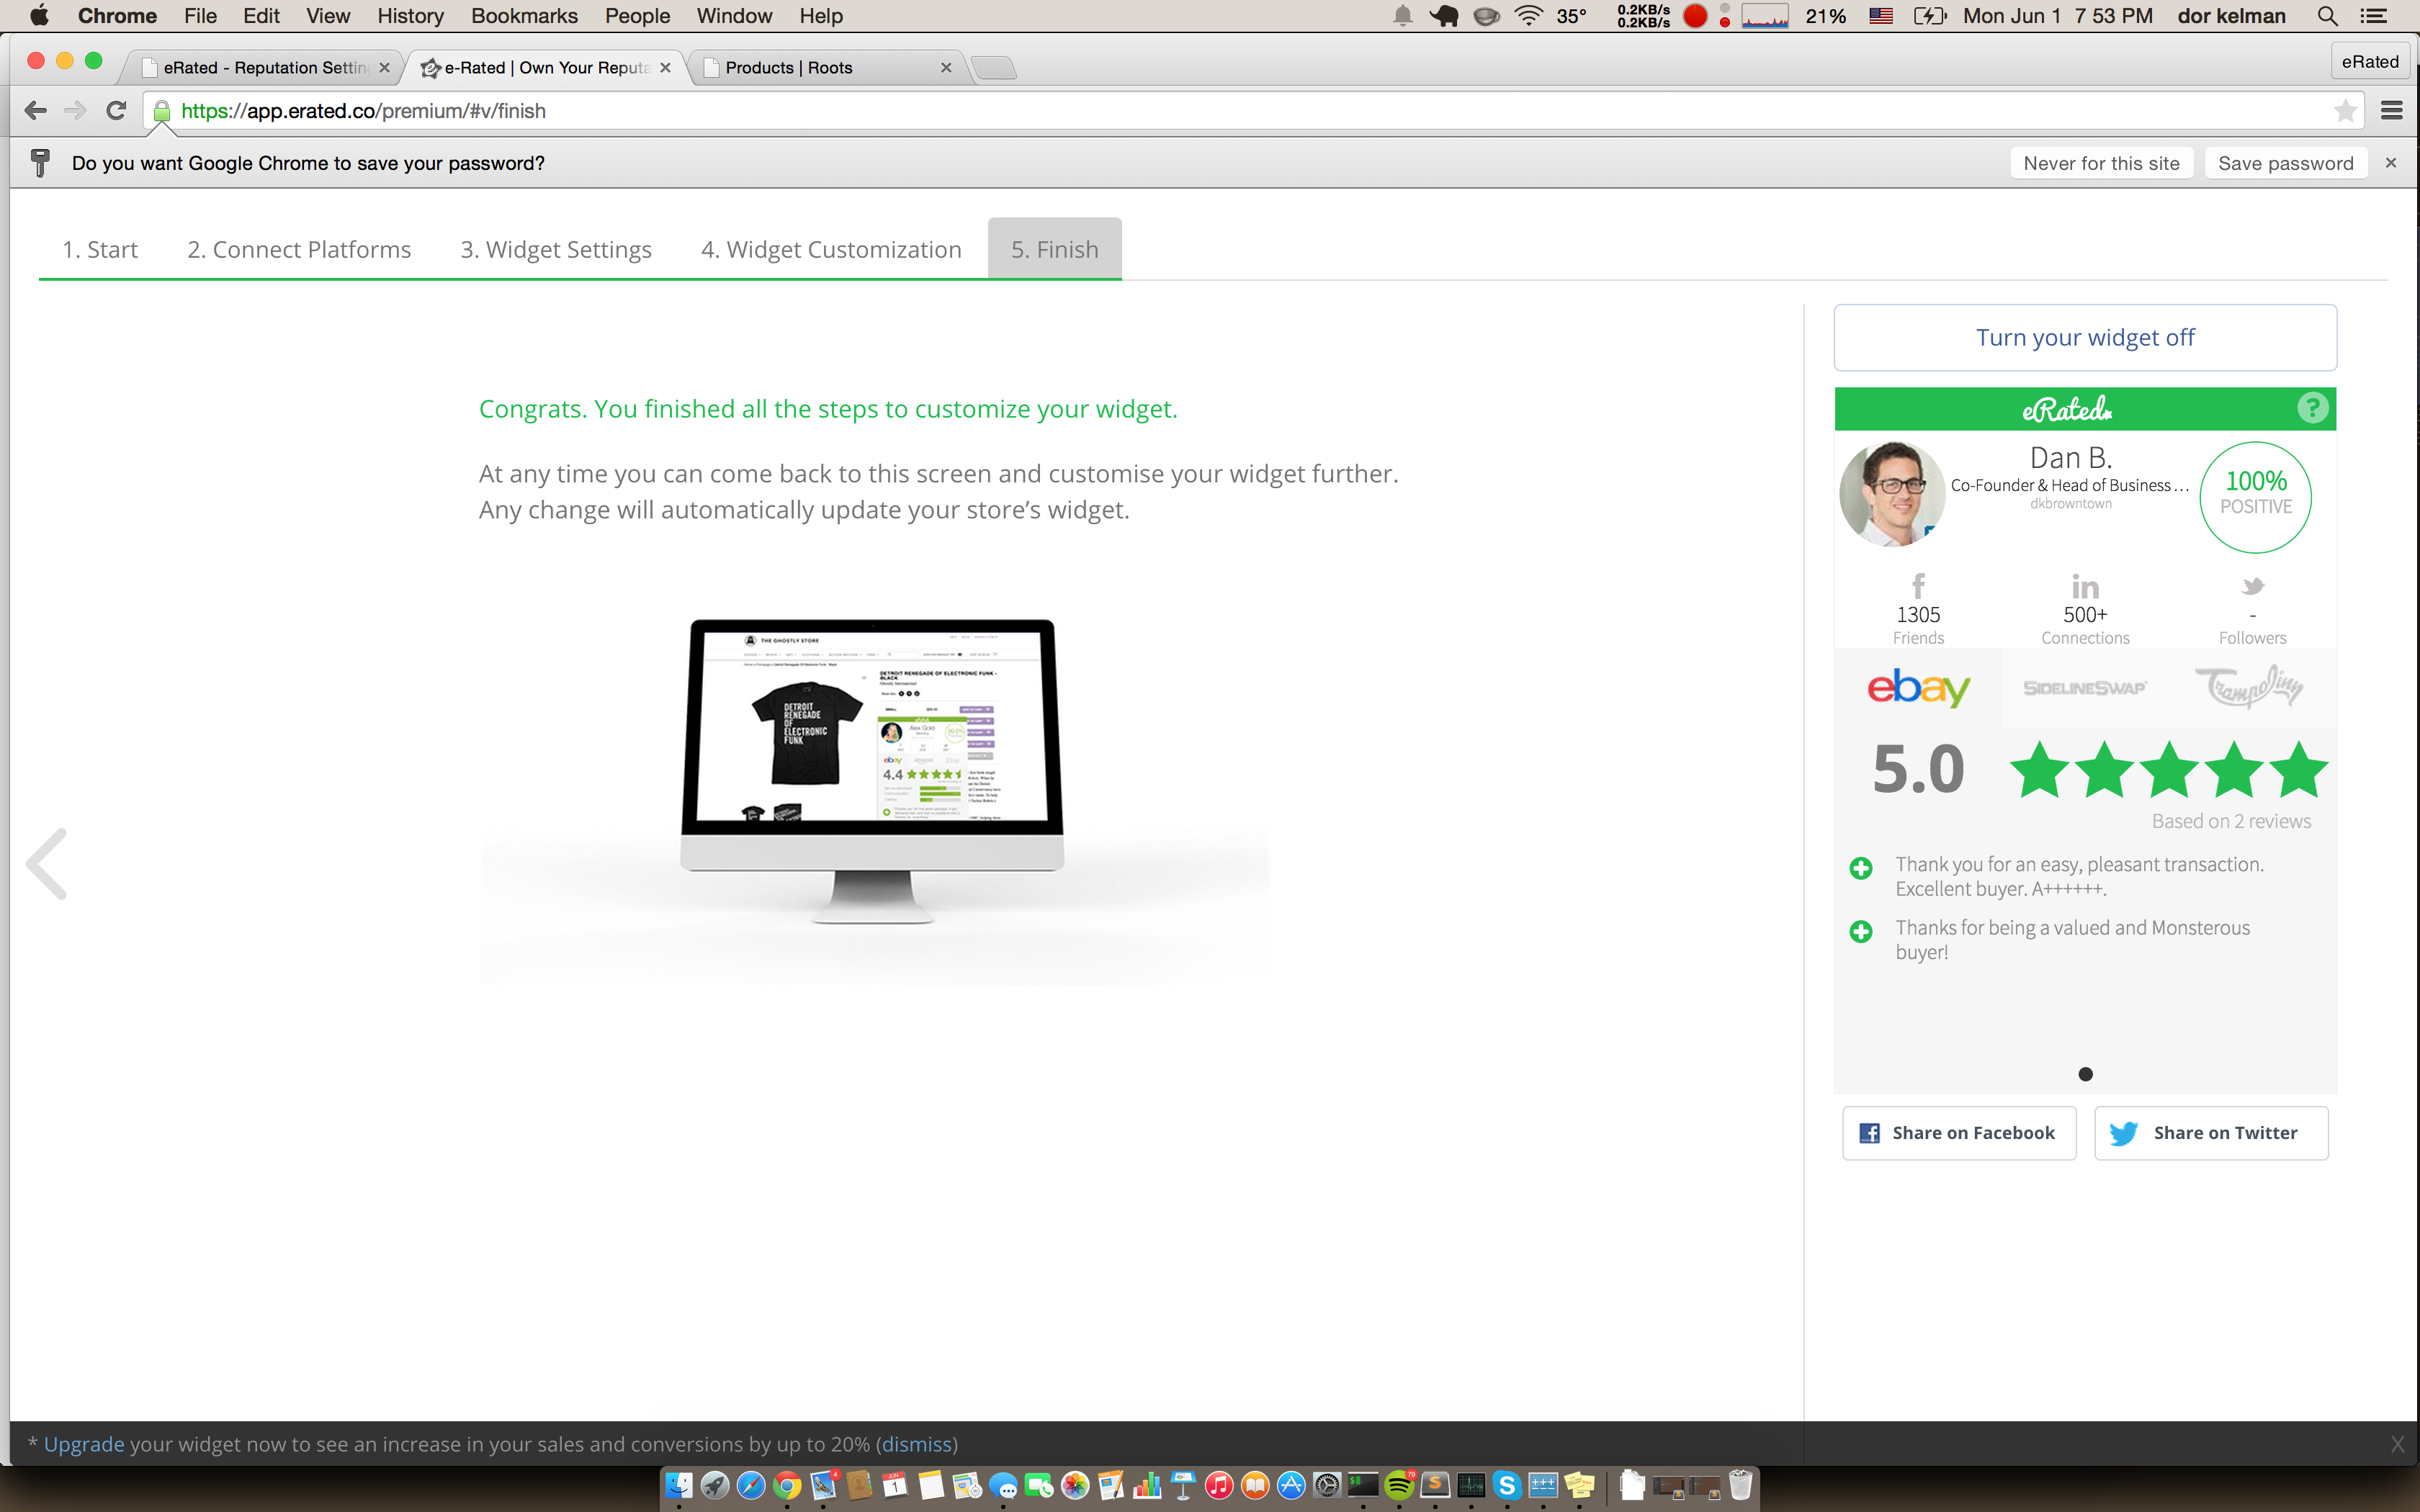Click the eRated profile button top right

[x=2370, y=62]
